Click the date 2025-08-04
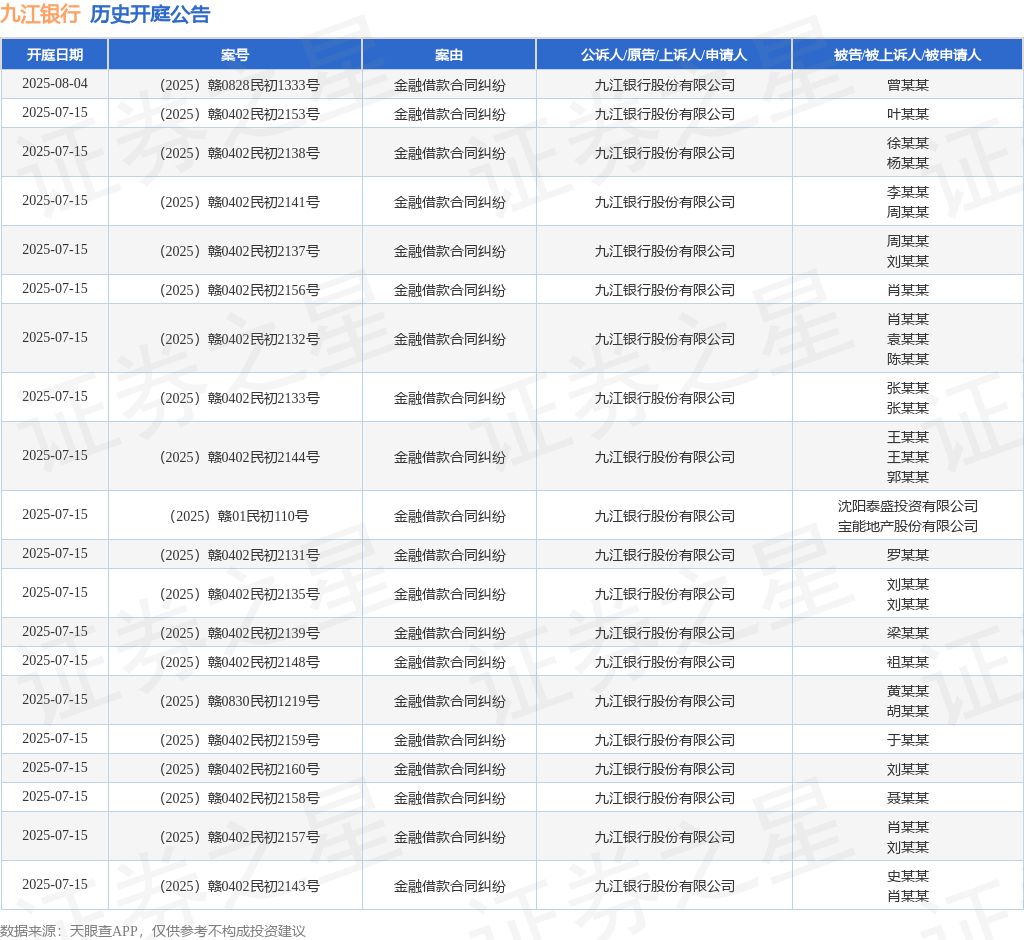The height and width of the screenshot is (940, 1024). 55,84
